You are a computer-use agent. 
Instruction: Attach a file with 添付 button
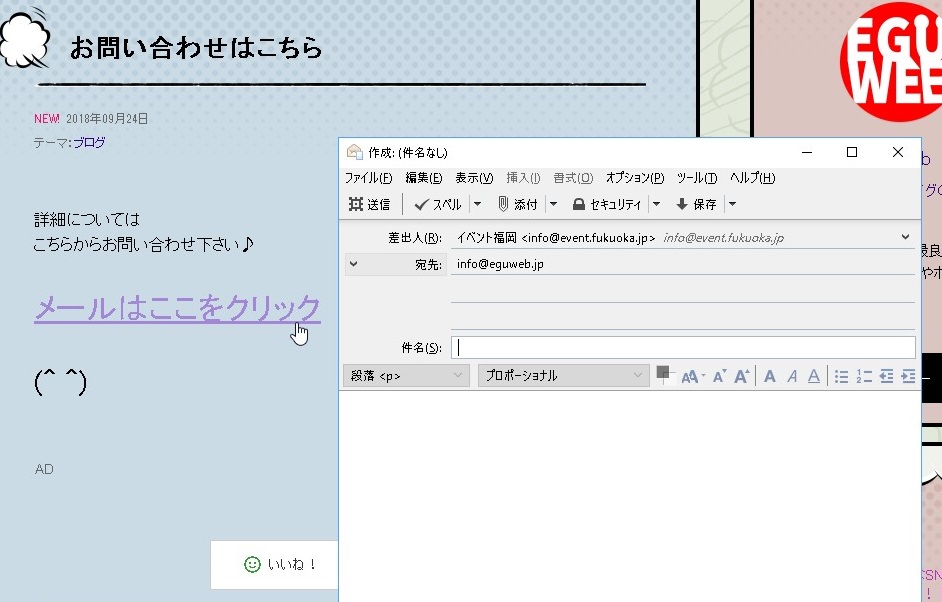tap(517, 204)
